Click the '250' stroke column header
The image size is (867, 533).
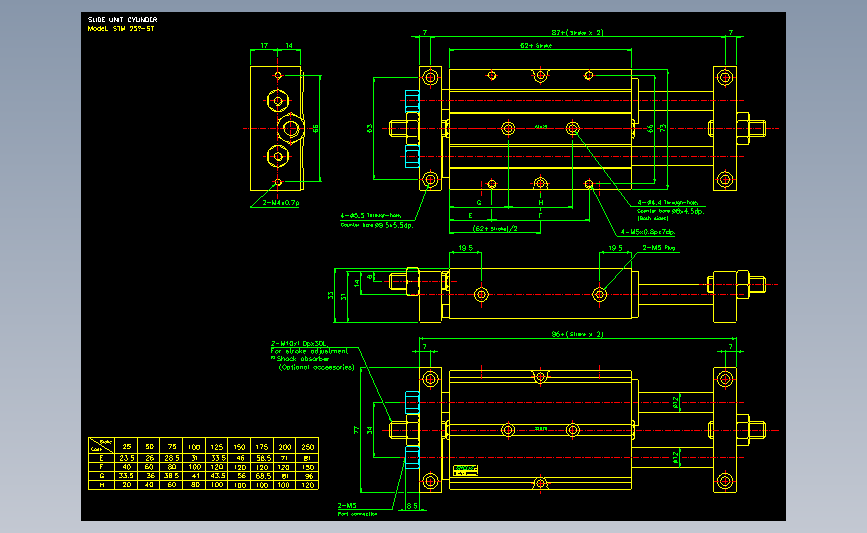(x=308, y=447)
